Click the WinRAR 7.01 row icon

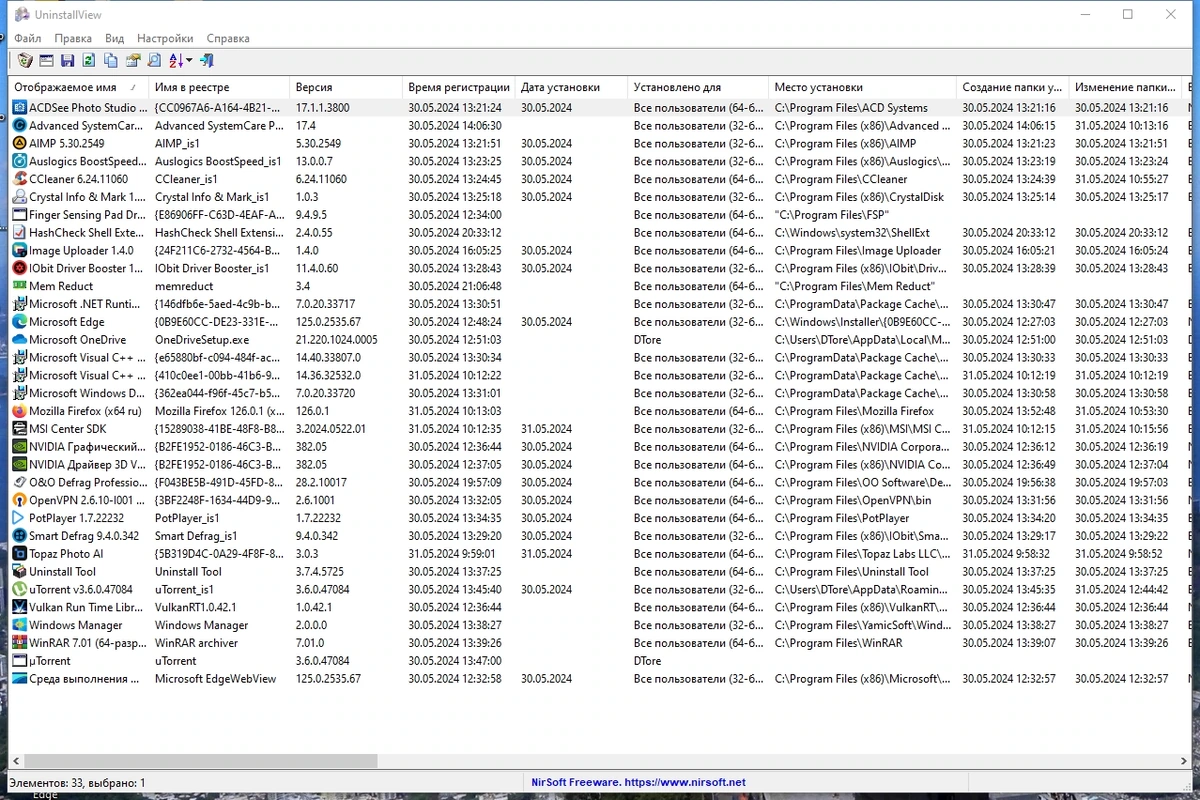click(19, 643)
